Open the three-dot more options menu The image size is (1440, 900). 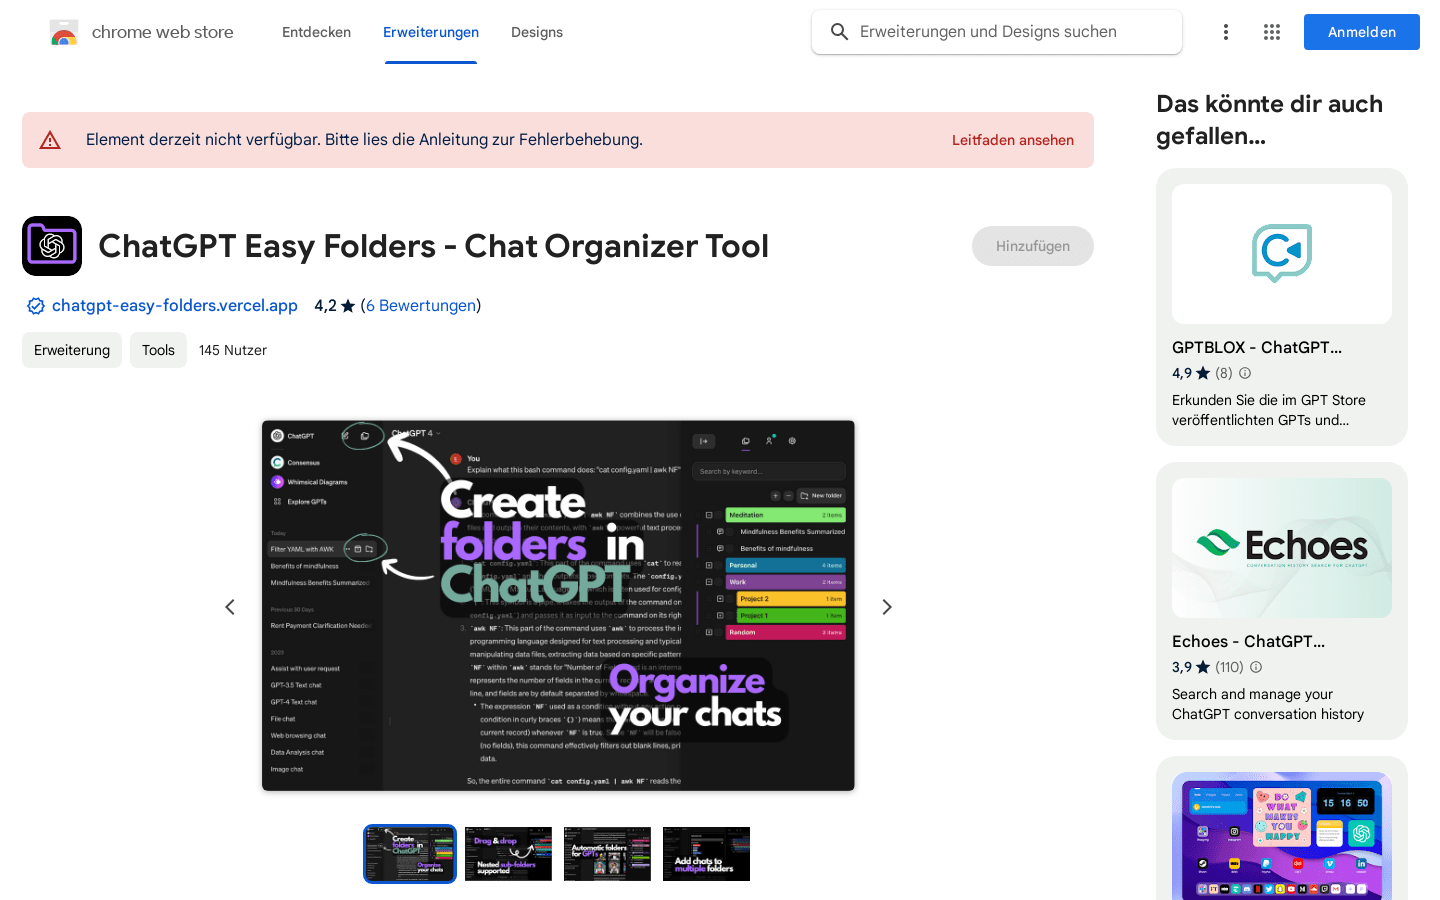1225,32
